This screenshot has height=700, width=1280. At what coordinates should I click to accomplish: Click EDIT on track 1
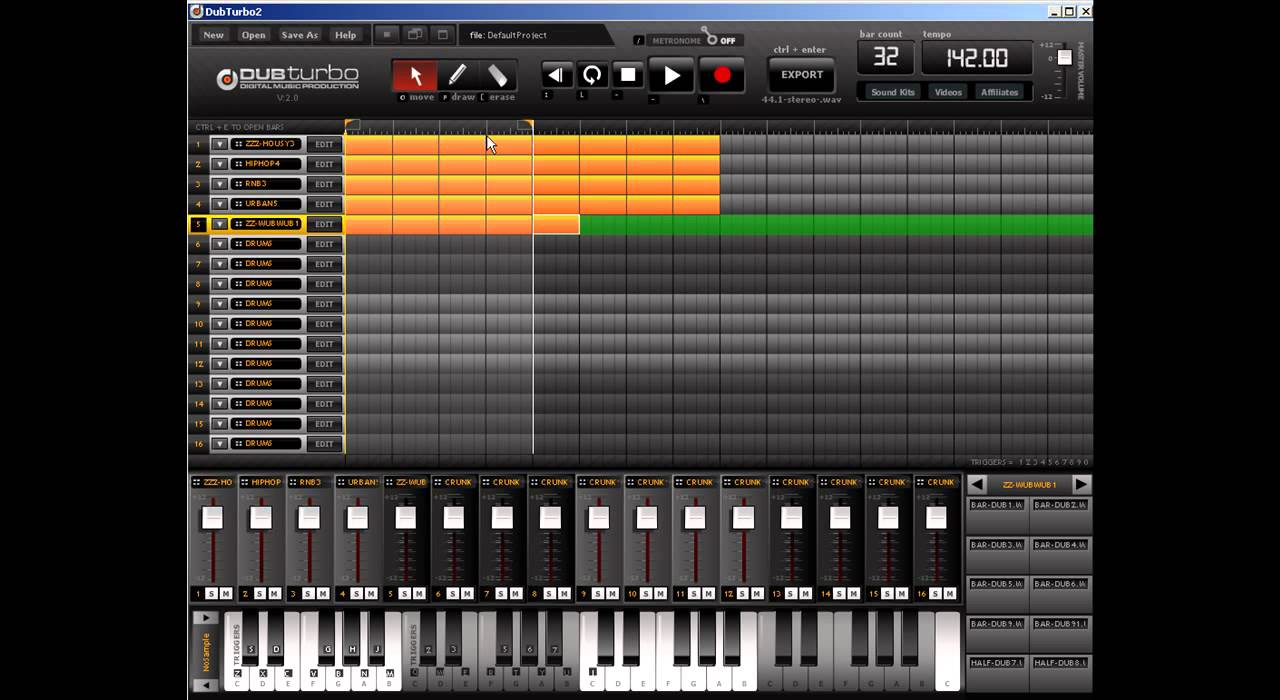click(324, 144)
